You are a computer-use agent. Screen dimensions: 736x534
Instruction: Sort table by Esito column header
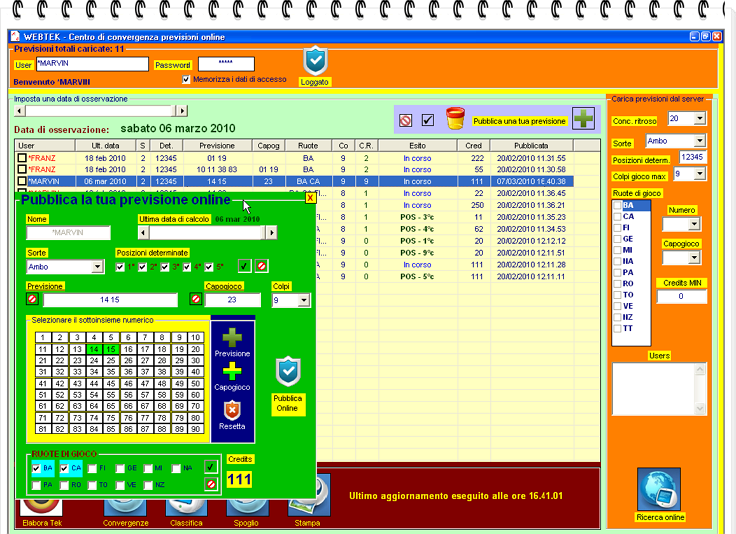point(417,145)
